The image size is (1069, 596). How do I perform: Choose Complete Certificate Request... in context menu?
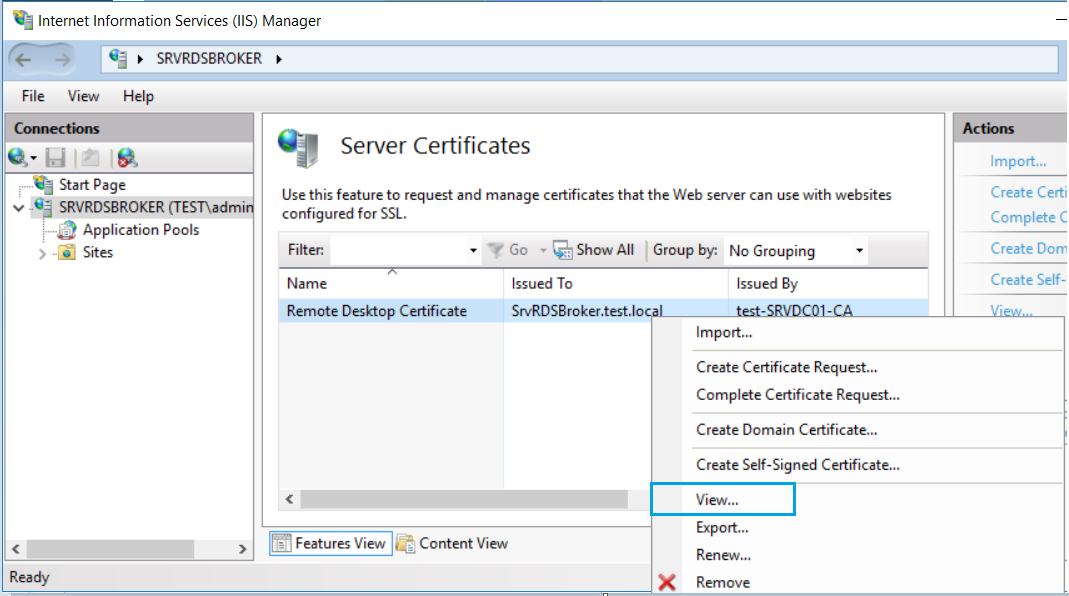(798, 395)
